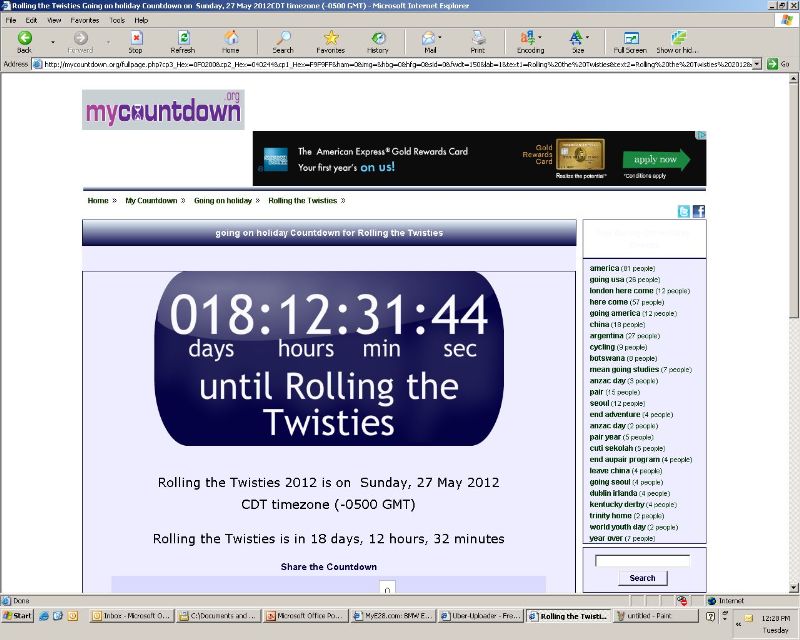The width and height of the screenshot is (800, 640).
Task: Click the Twitter share icon
Action: pyautogui.click(x=683, y=211)
